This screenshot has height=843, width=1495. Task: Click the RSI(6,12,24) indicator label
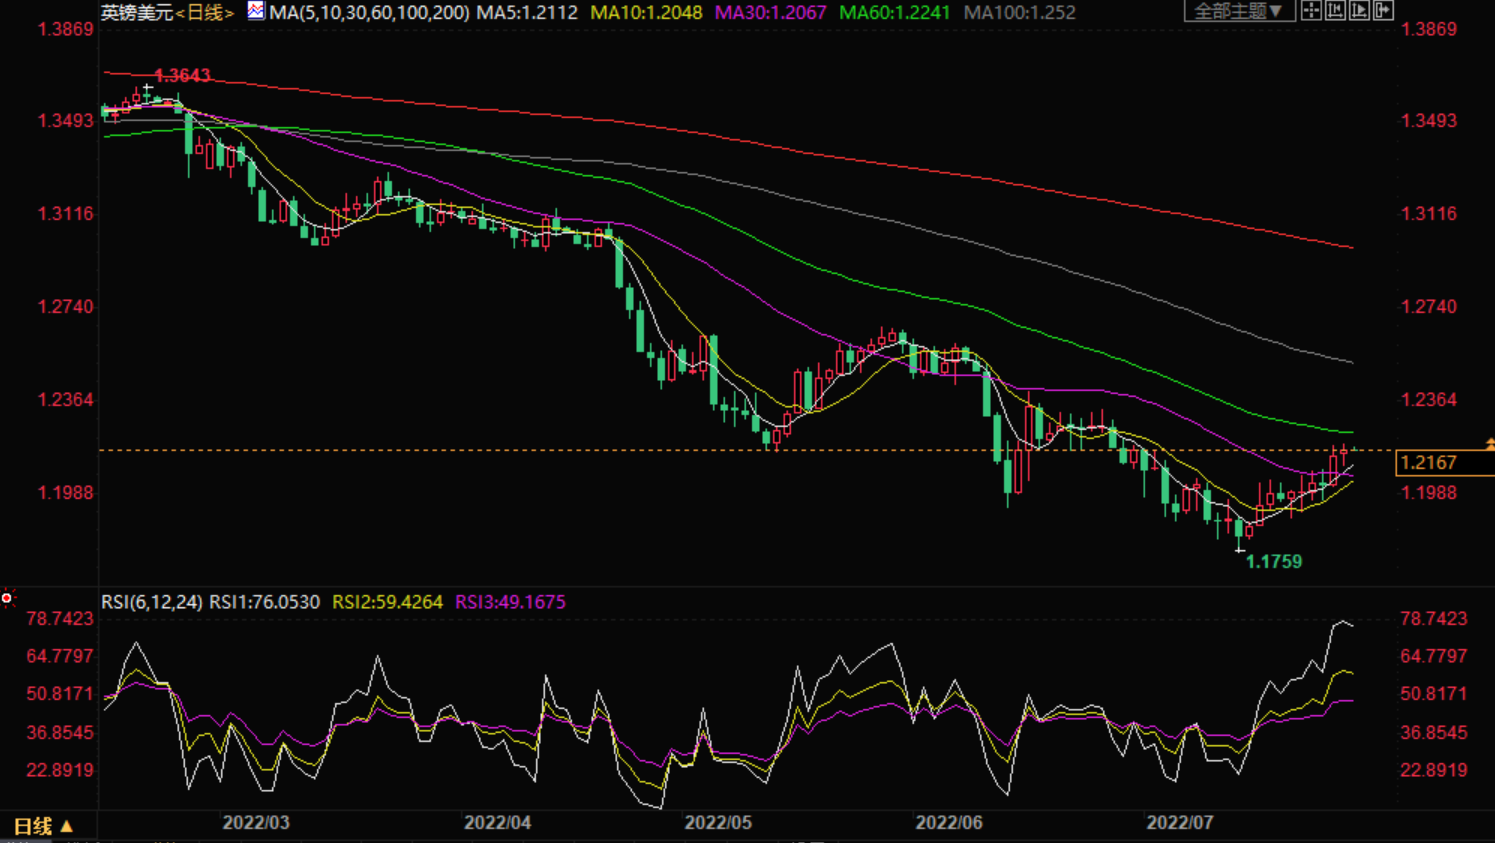point(152,602)
